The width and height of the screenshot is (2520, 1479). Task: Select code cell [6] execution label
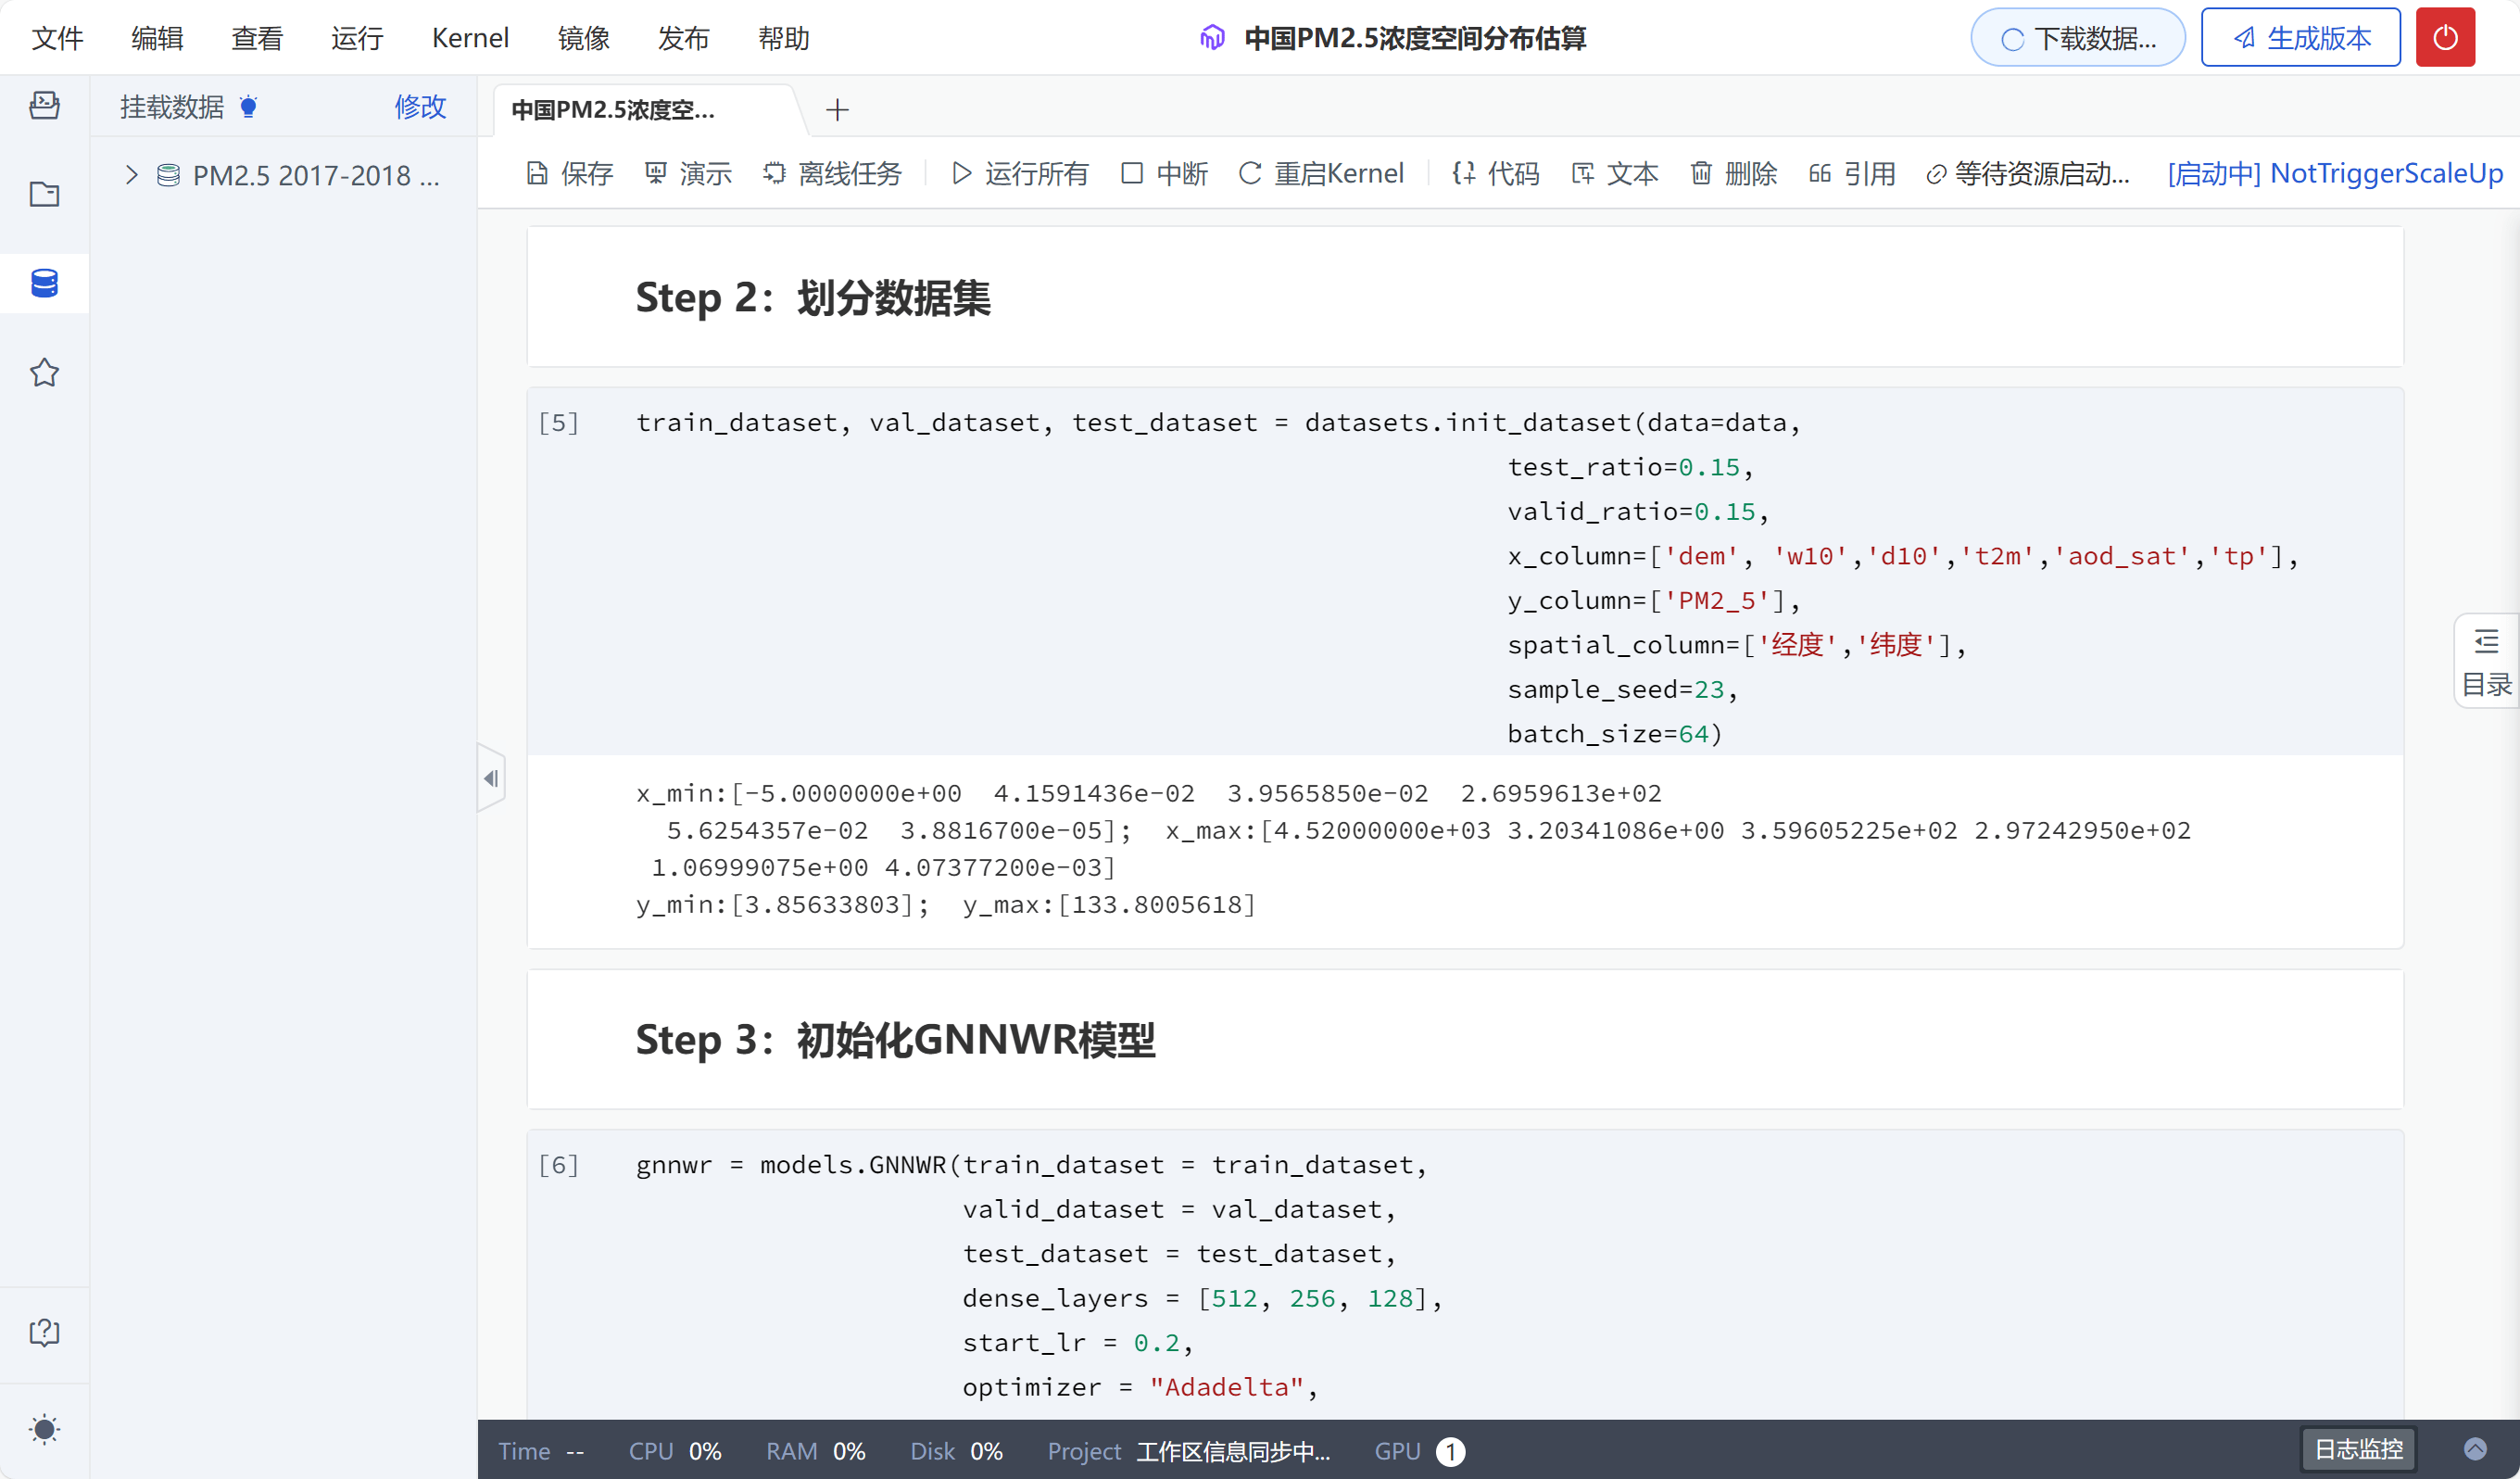coord(559,1165)
